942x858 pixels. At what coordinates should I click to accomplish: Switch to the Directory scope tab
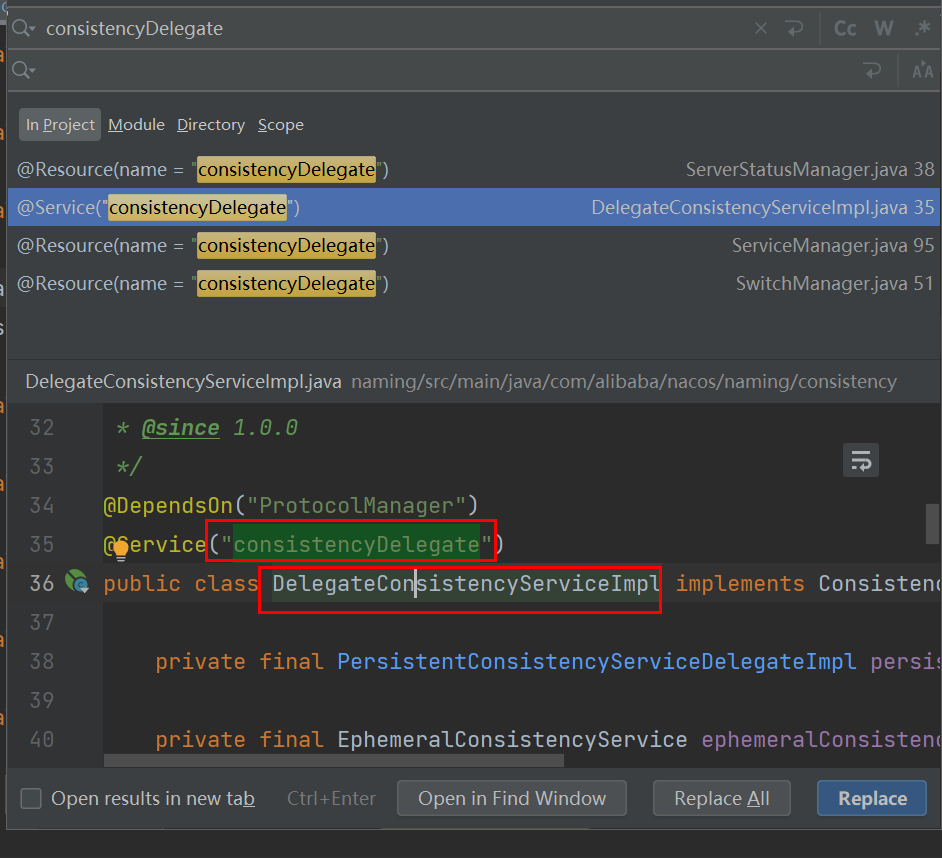pos(211,124)
